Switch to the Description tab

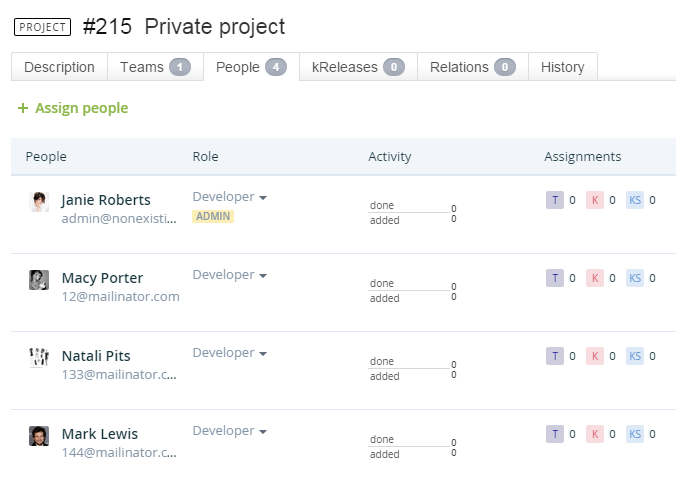pos(59,67)
